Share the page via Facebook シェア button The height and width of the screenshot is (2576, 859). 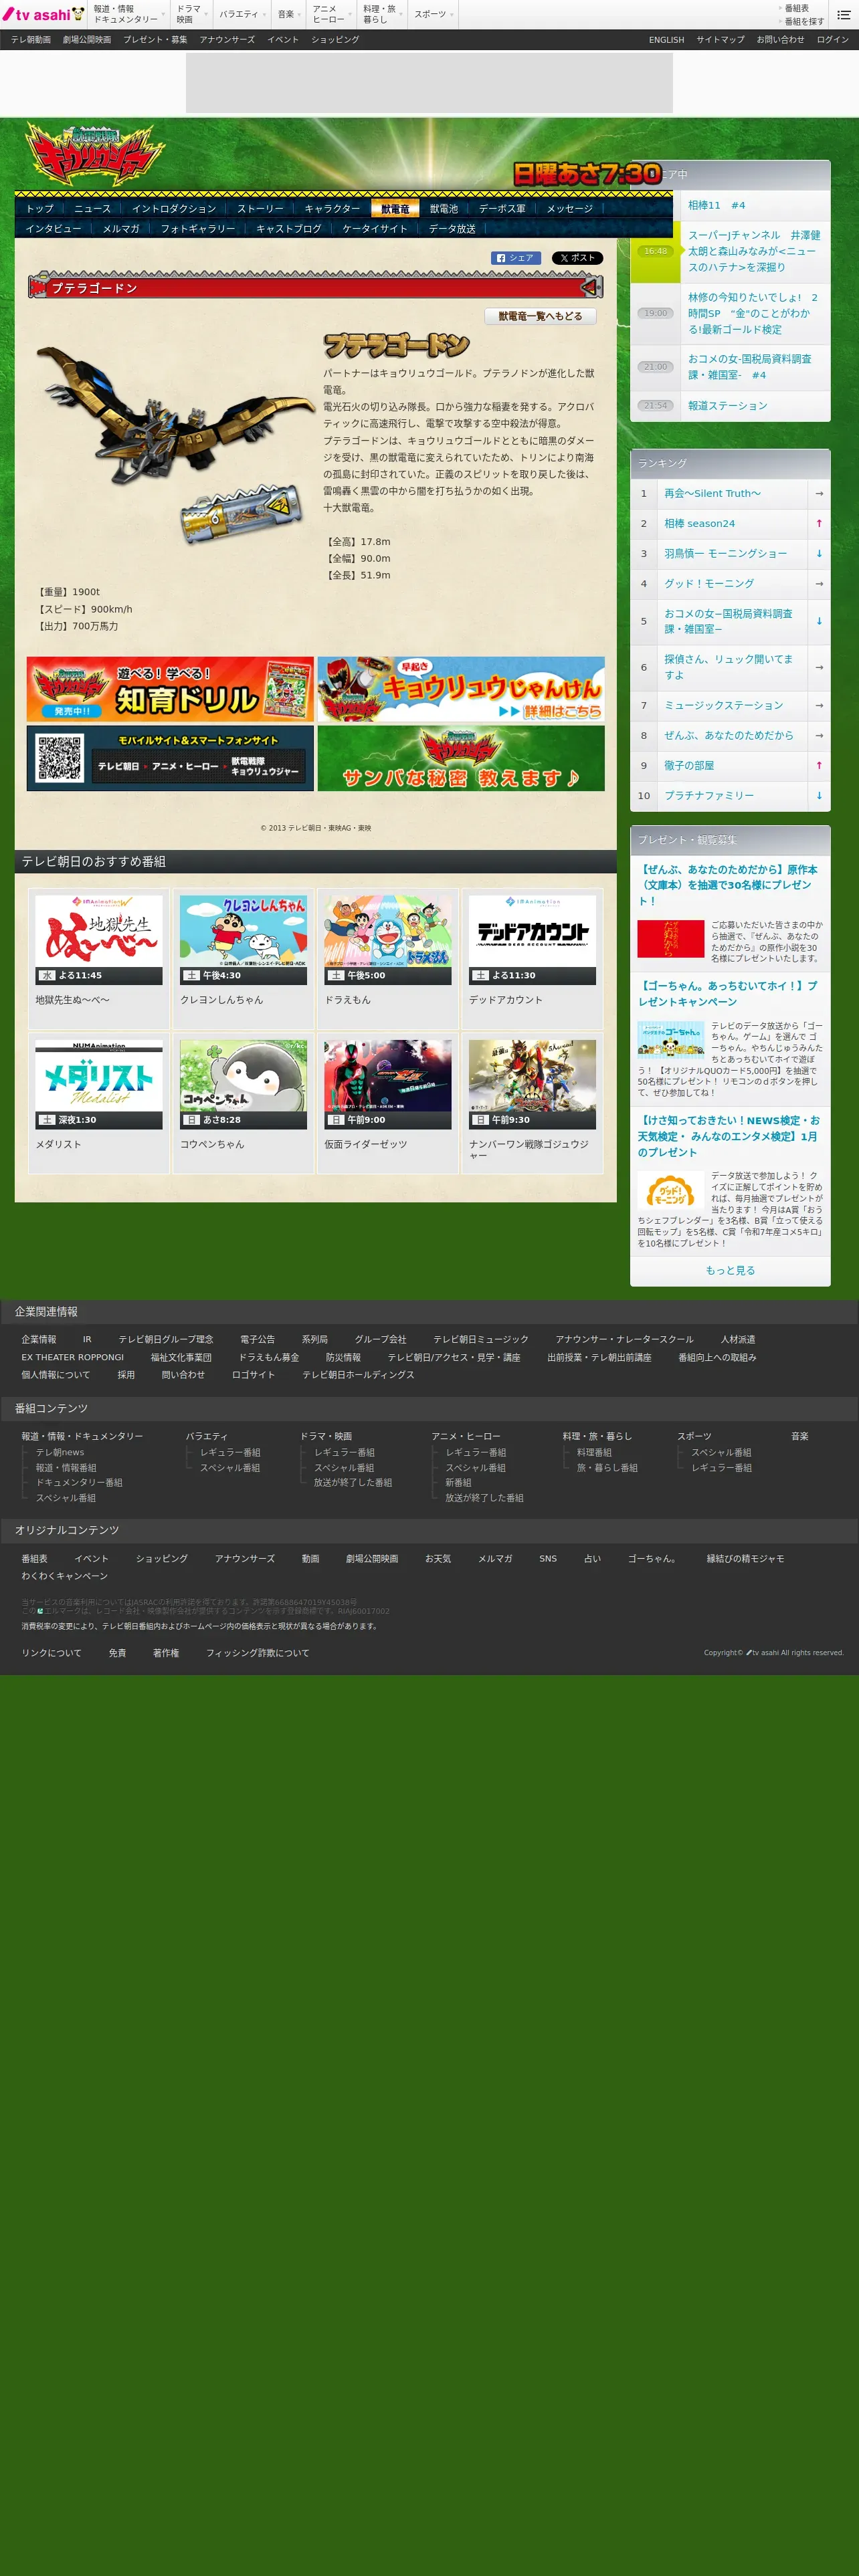point(516,258)
